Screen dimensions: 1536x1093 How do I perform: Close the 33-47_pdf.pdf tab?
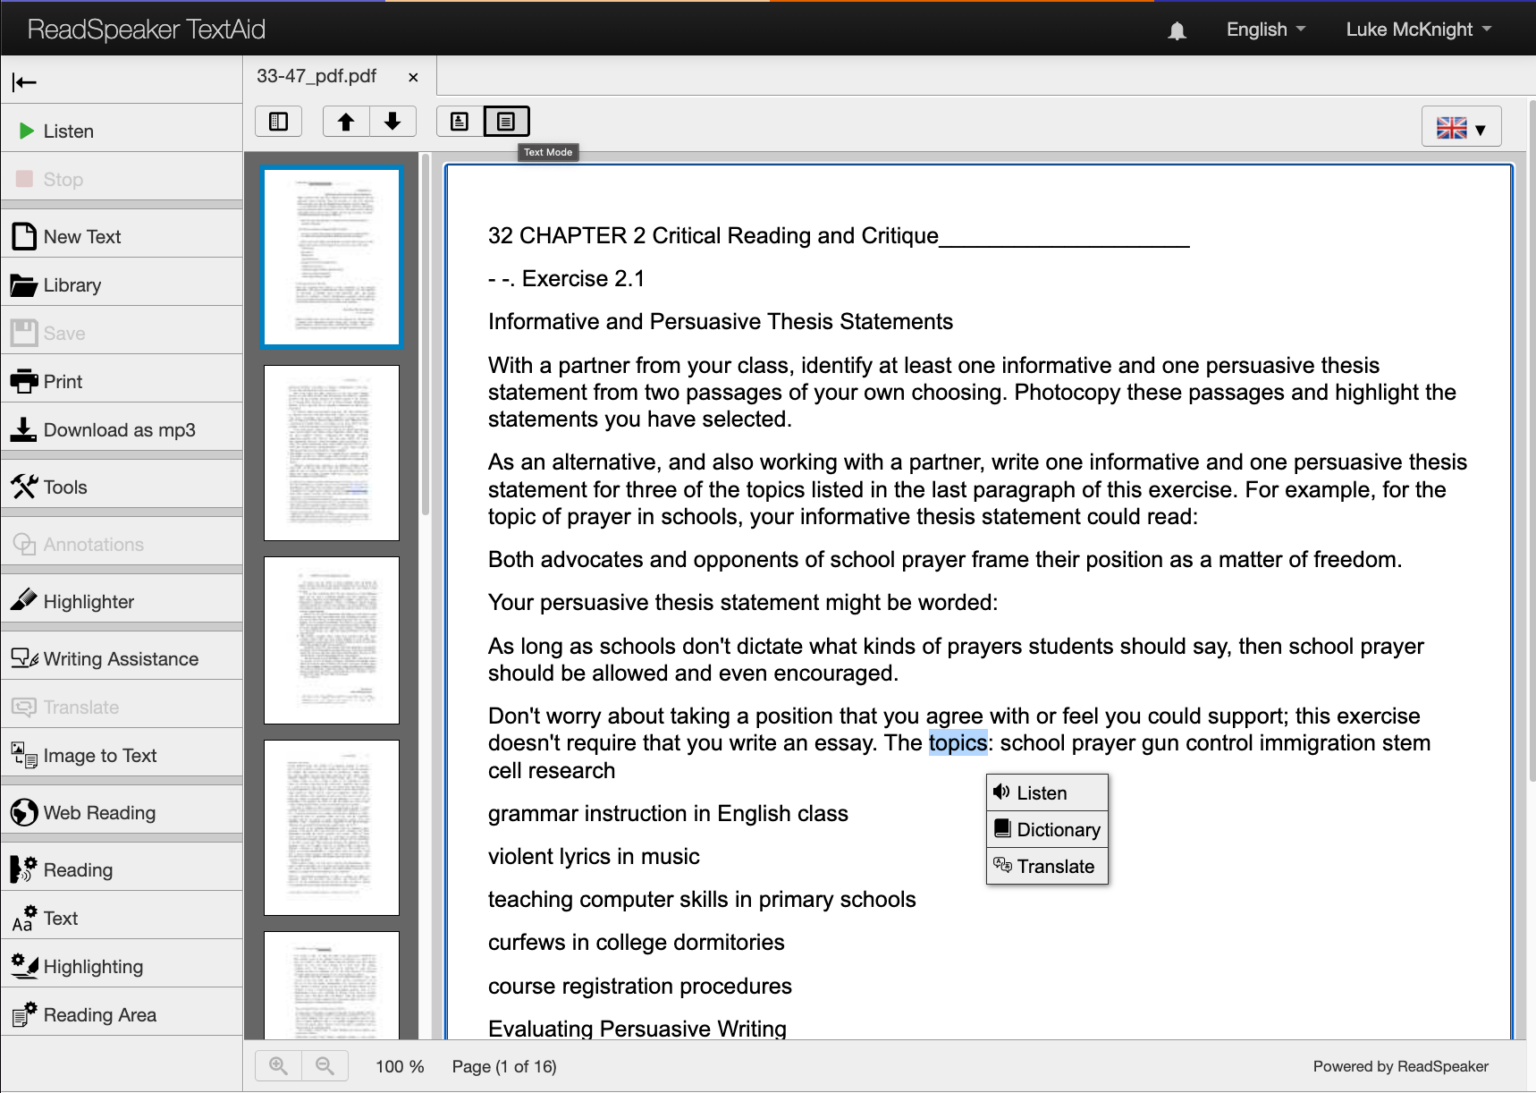tap(412, 76)
